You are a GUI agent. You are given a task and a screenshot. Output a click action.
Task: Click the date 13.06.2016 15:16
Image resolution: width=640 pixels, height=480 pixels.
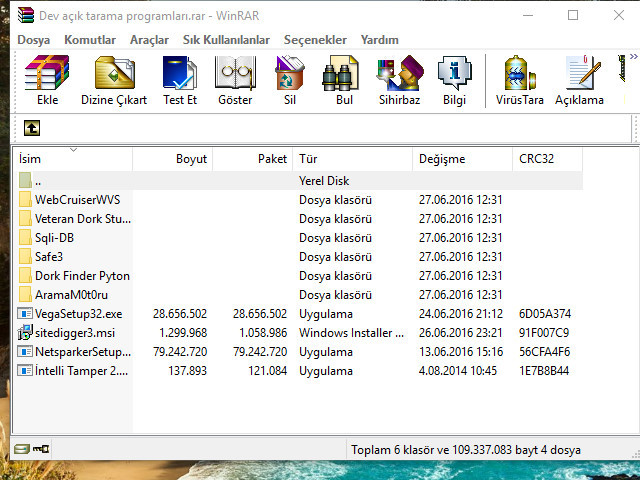coord(461,352)
